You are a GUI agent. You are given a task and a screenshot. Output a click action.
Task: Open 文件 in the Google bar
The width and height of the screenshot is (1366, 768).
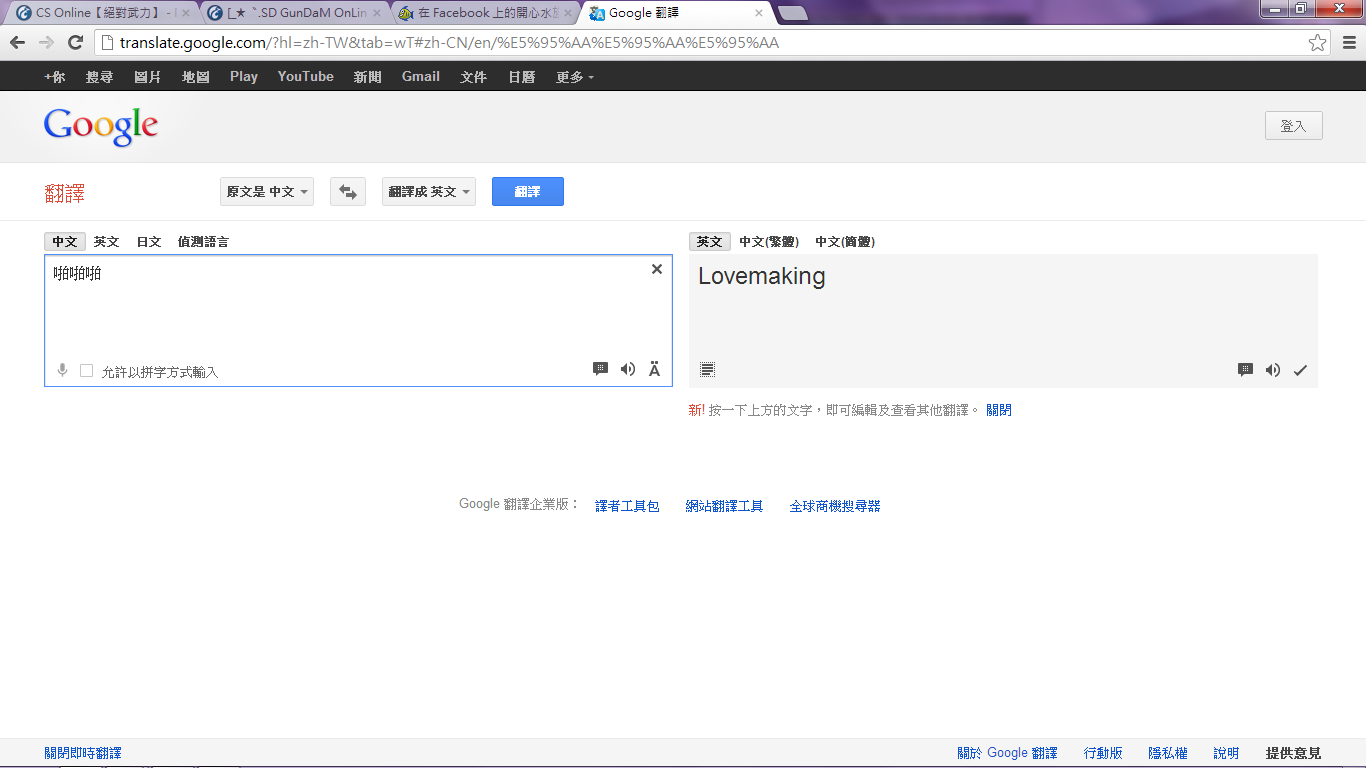[x=474, y=77]
